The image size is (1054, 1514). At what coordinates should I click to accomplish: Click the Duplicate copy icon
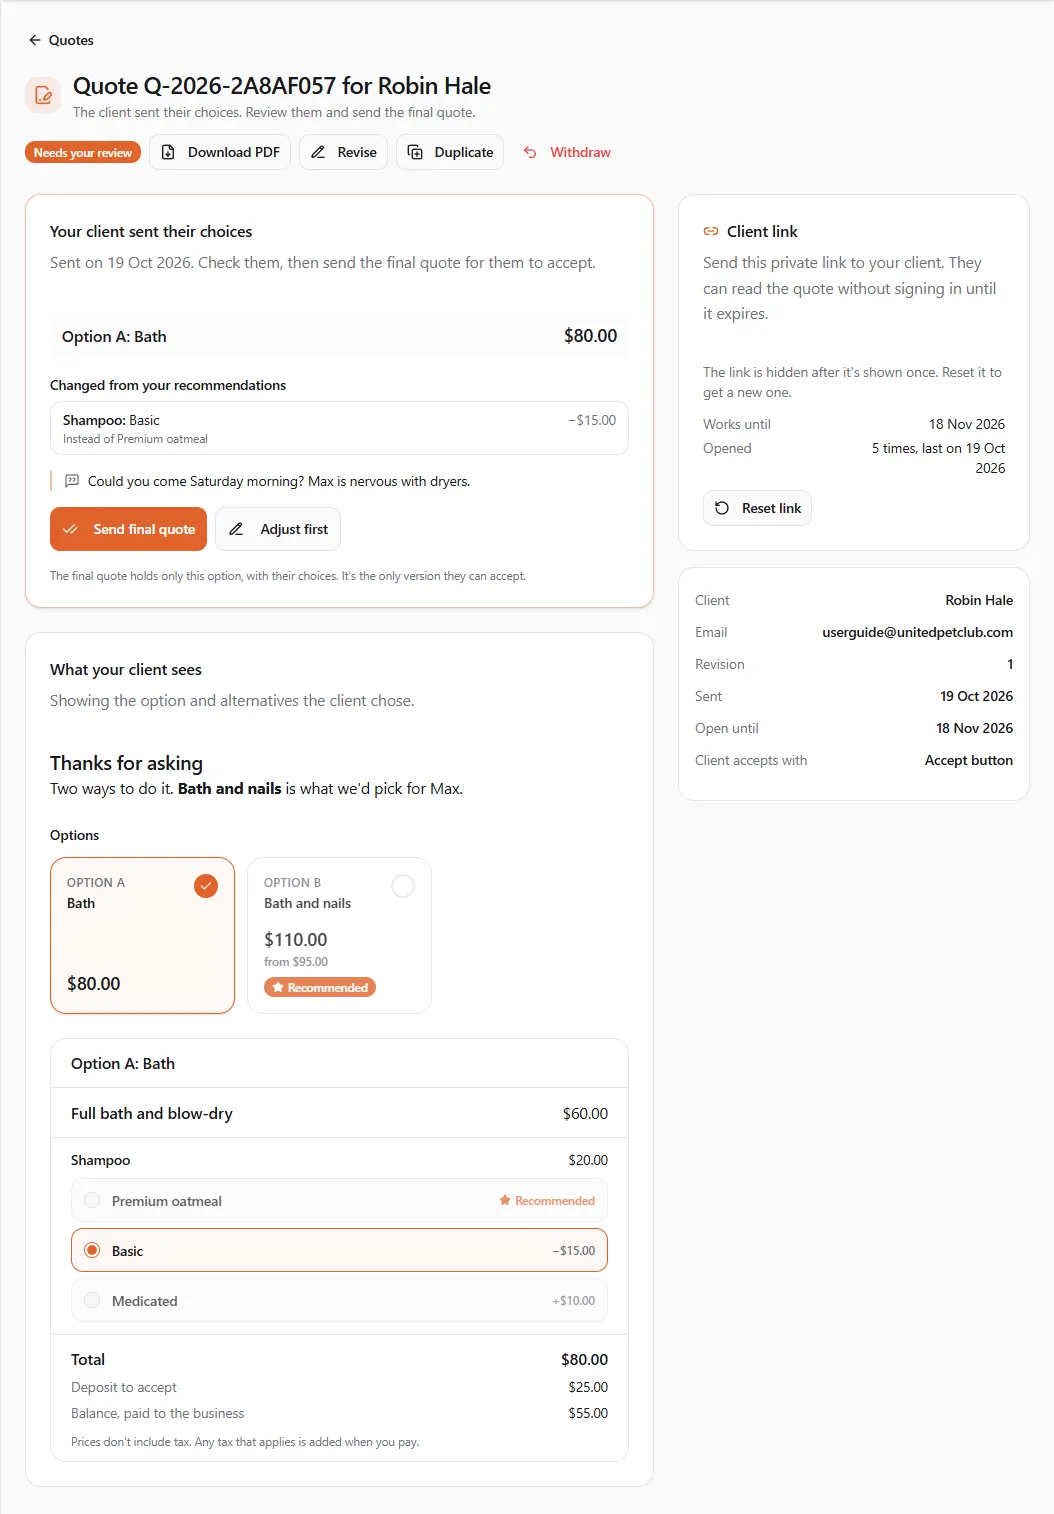[x=415, y=152]
